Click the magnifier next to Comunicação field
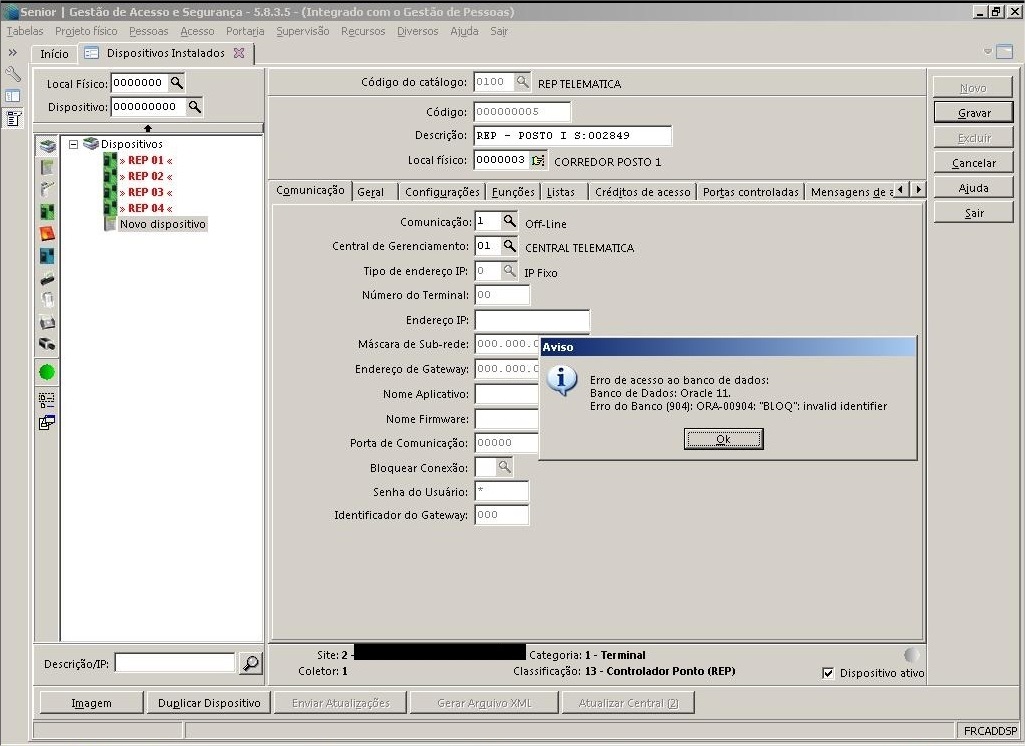 [x=509, y=221]
